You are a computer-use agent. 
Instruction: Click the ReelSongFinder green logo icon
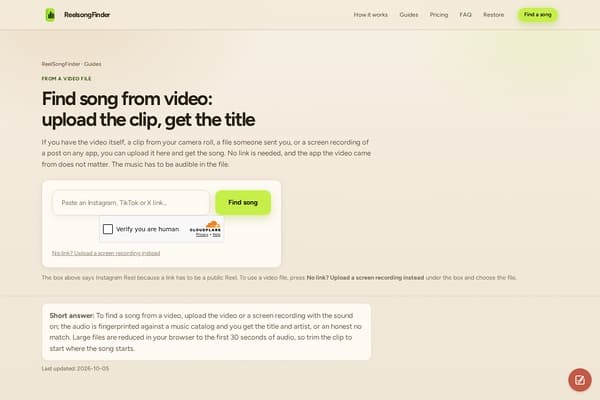point(50,15)
